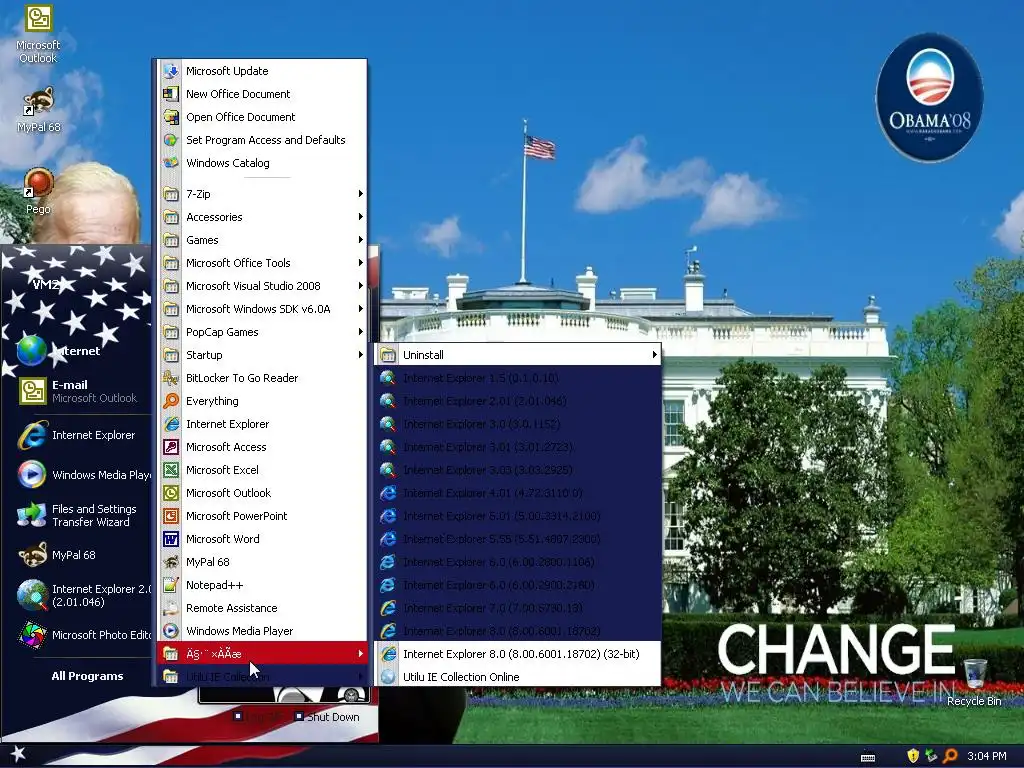The height and width of the screenshot is (768, 1024).
Task: Open the Utilu IE Collection folder entry
Action: pyautogui.click(x=262, y=677)
